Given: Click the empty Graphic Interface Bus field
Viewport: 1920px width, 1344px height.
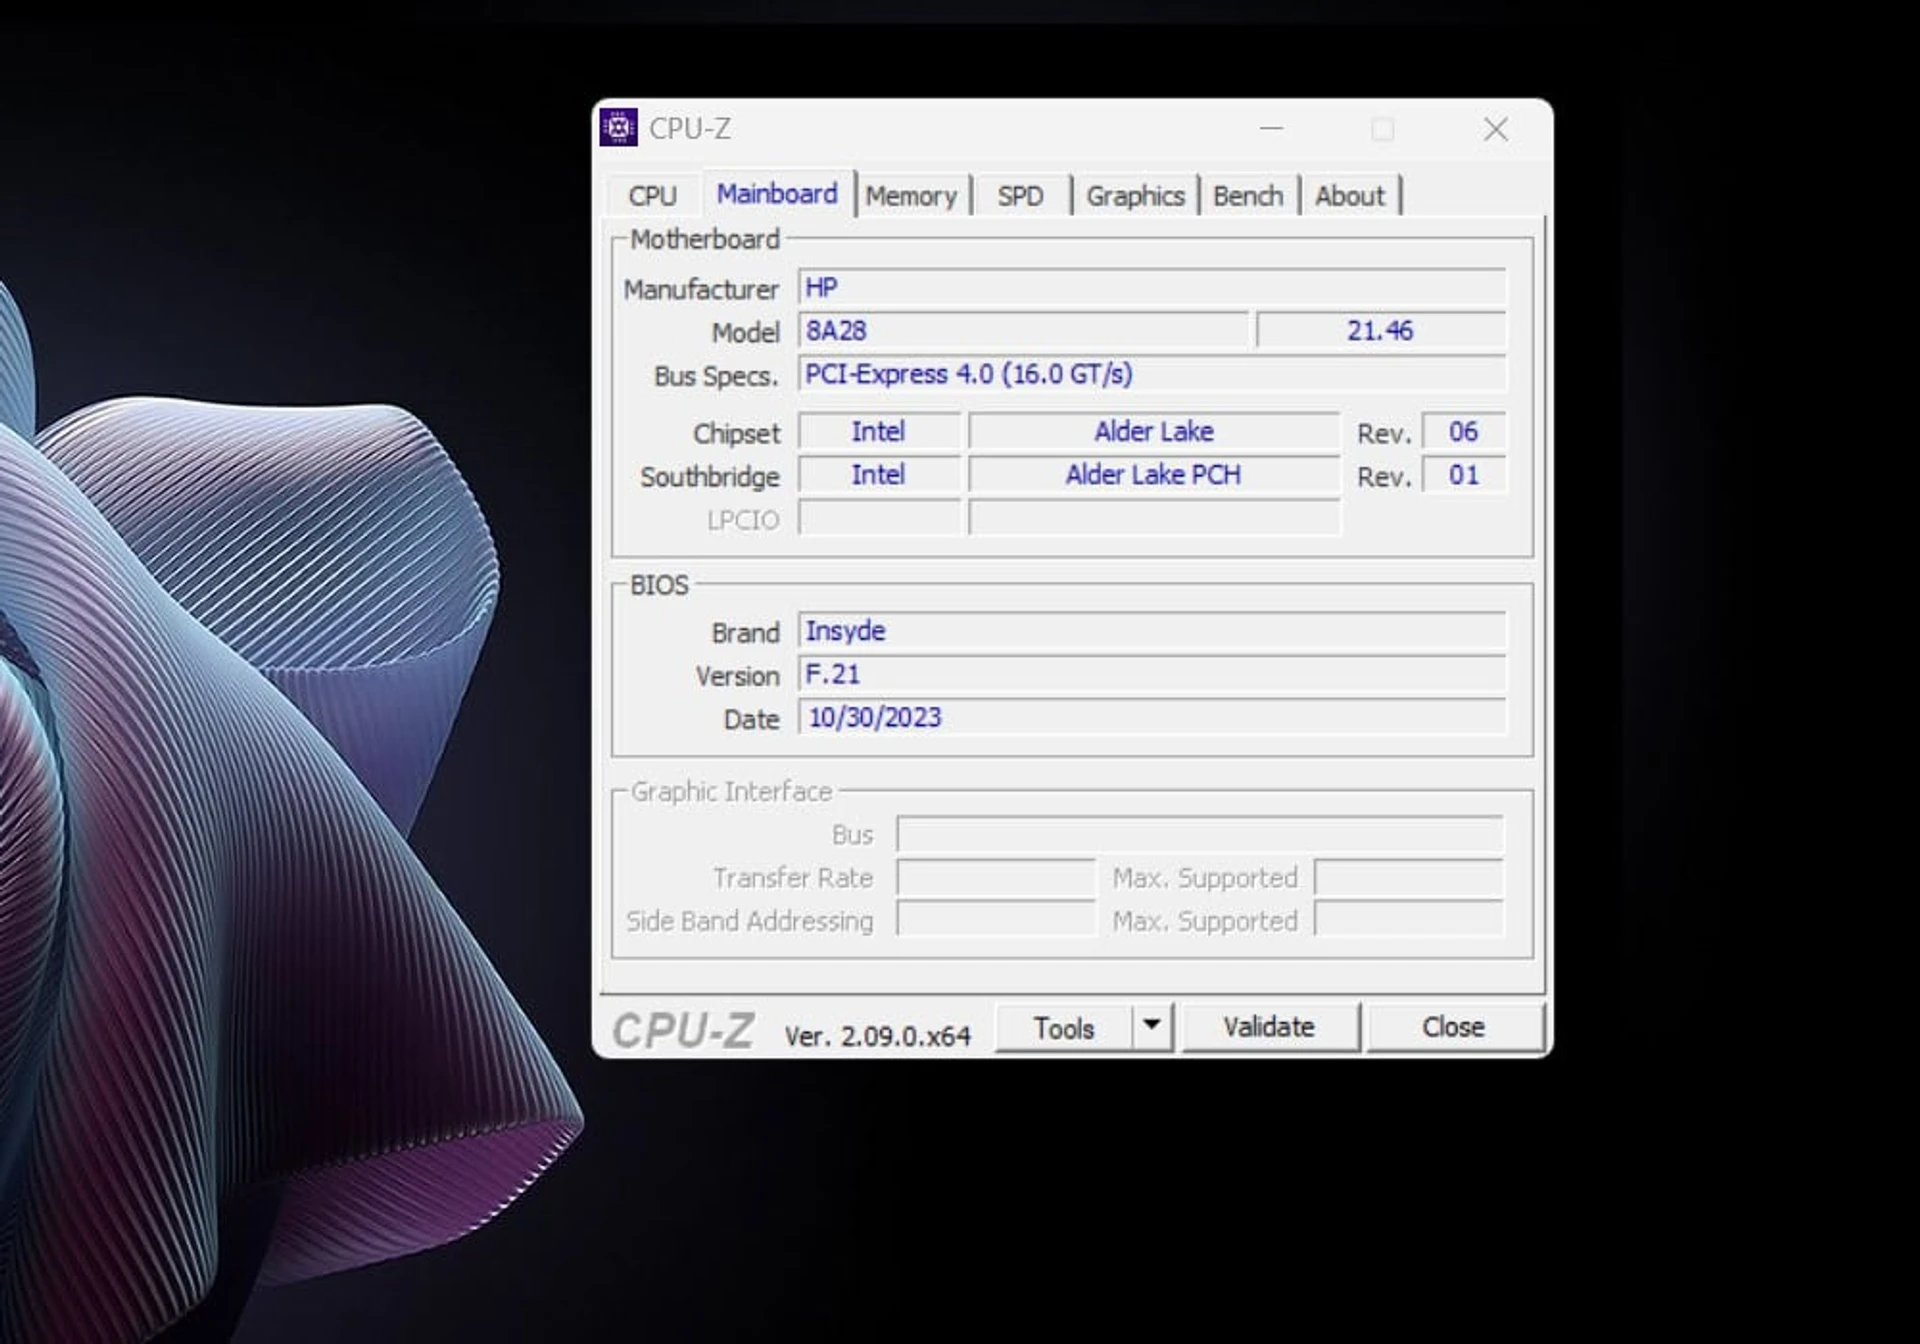Looking at the screenshot, I should point(1200,834).
